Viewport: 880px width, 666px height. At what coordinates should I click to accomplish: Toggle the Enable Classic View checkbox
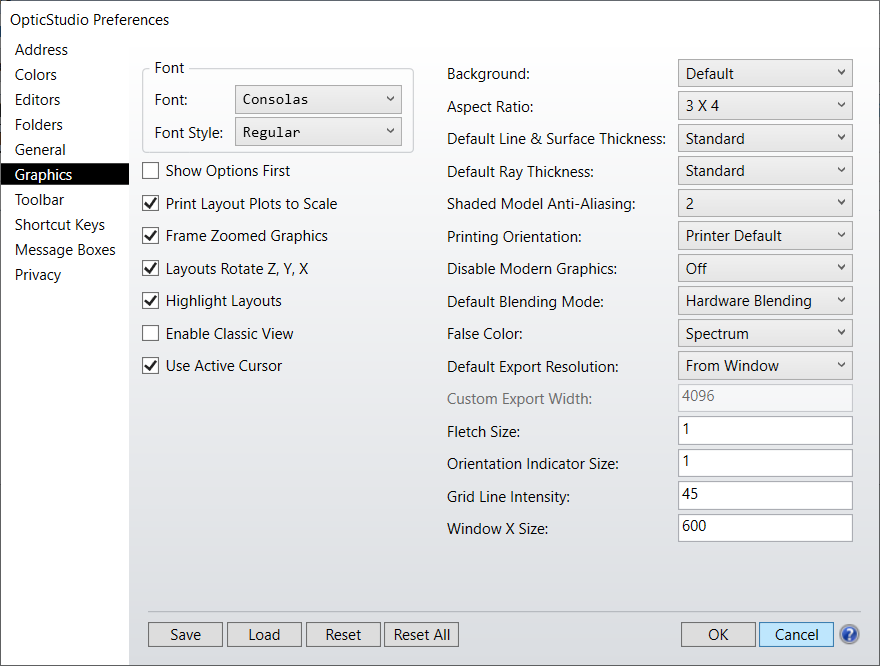click(x=151, y=334)
